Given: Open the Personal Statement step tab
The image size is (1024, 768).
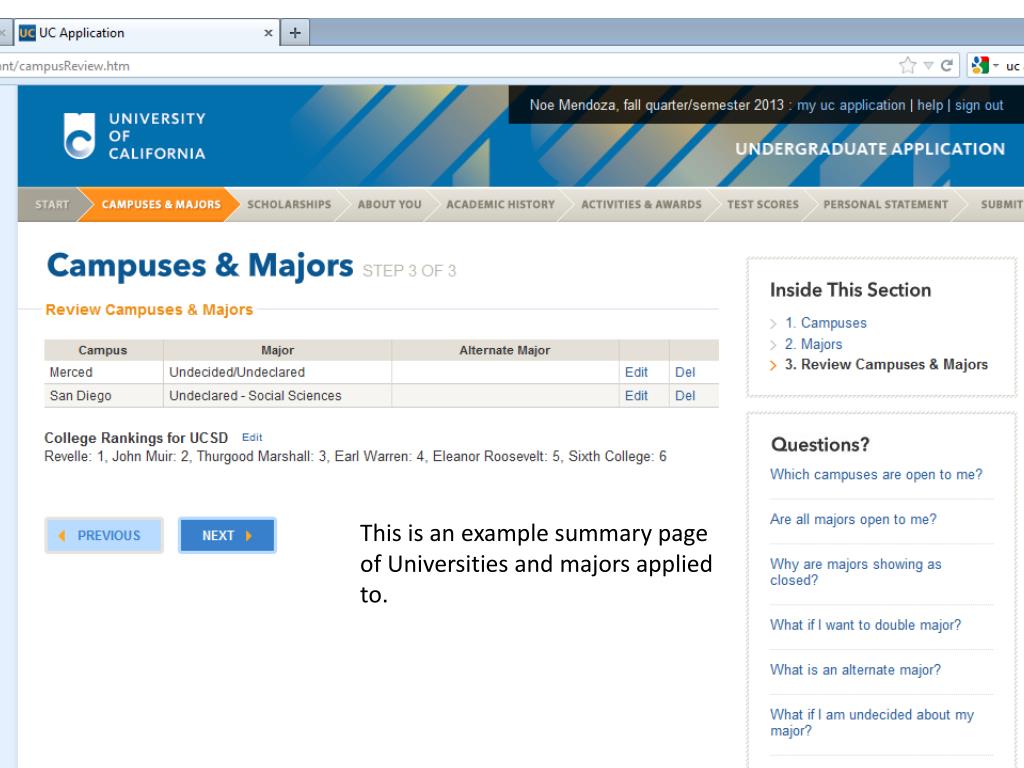Looking at the screenshot, I should pyautogui.click(x=886, y=204).
